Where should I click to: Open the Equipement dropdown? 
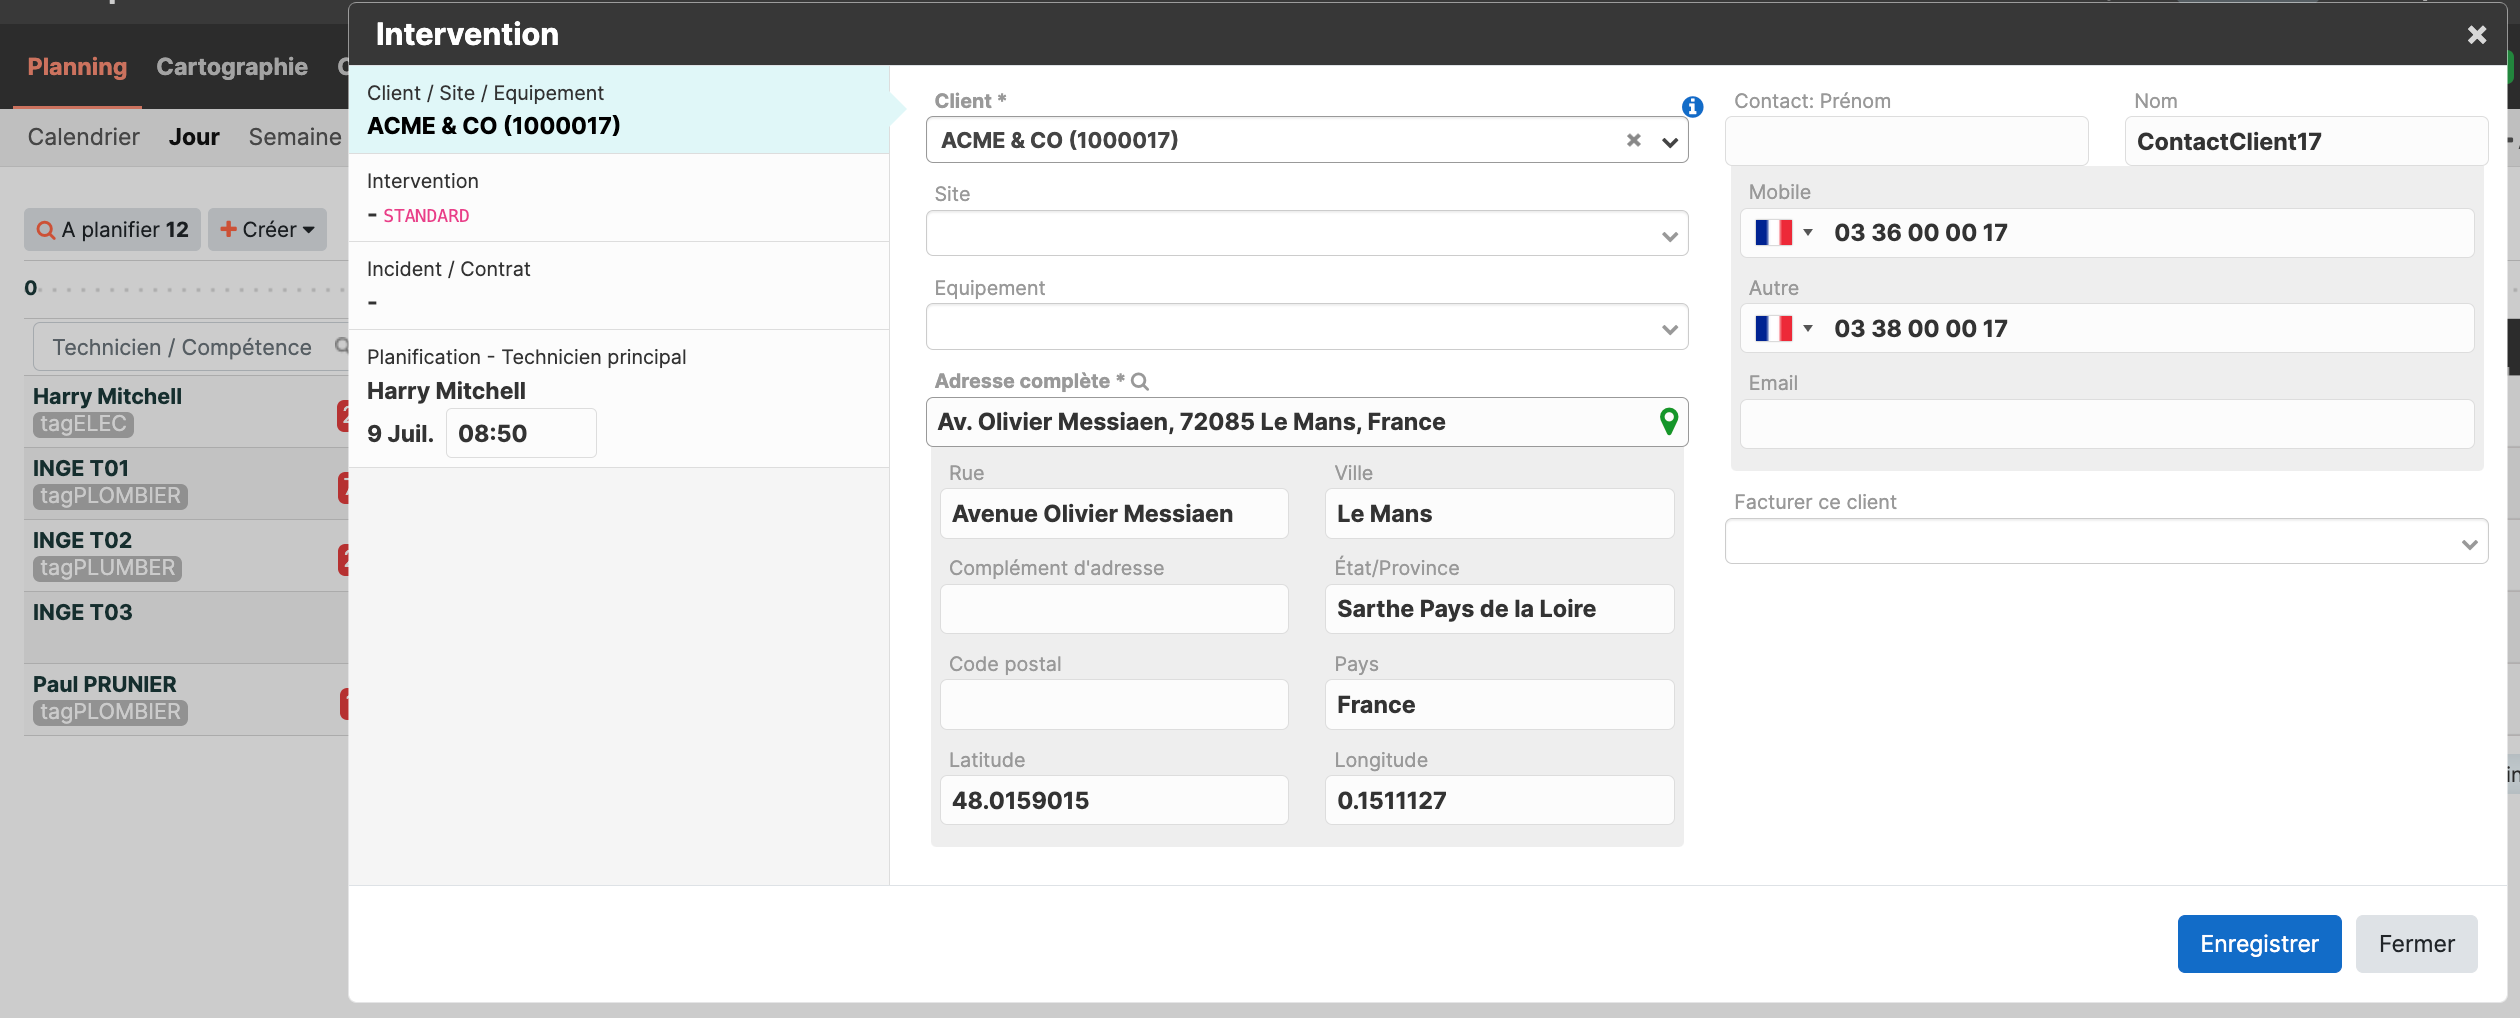coord(1307,327)
